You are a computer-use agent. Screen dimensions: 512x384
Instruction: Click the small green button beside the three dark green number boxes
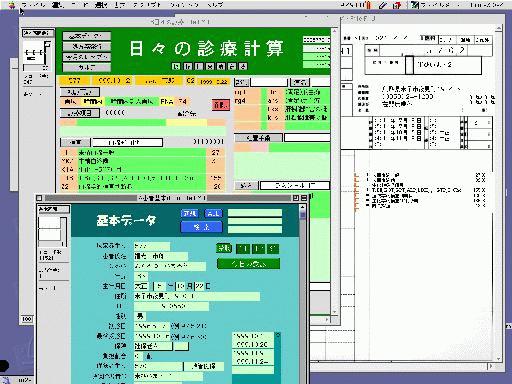click(x=224, y=248)
